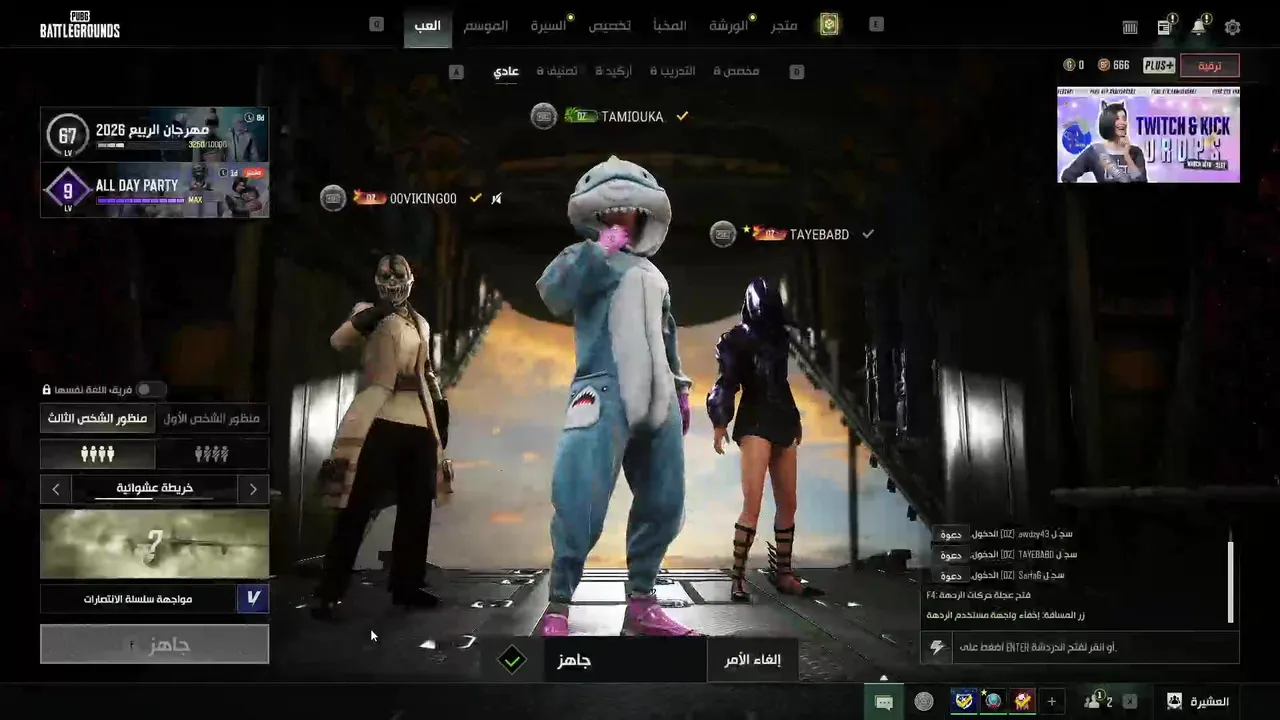Invite awday43 with دعوة button
1280x720 pixels.
pos(951,534)
